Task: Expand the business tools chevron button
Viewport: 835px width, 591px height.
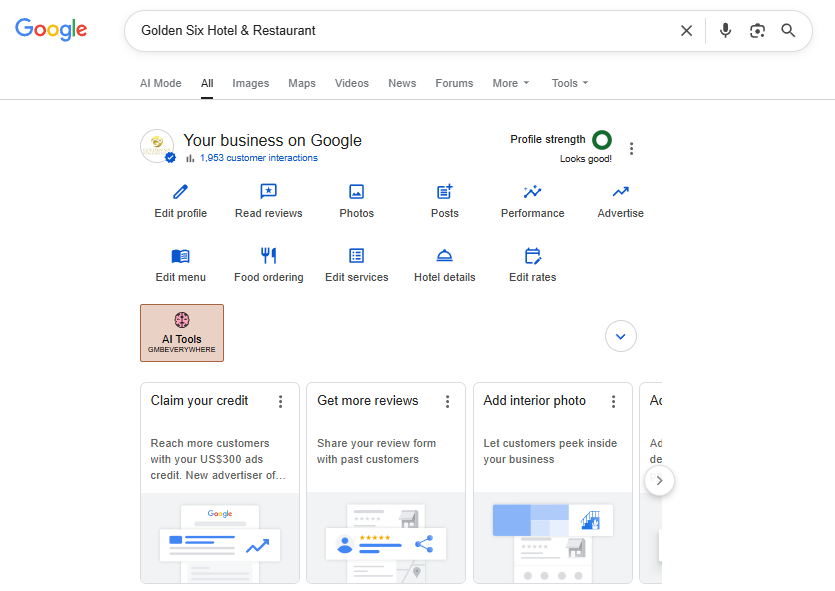Action: [x=621, y=336]
